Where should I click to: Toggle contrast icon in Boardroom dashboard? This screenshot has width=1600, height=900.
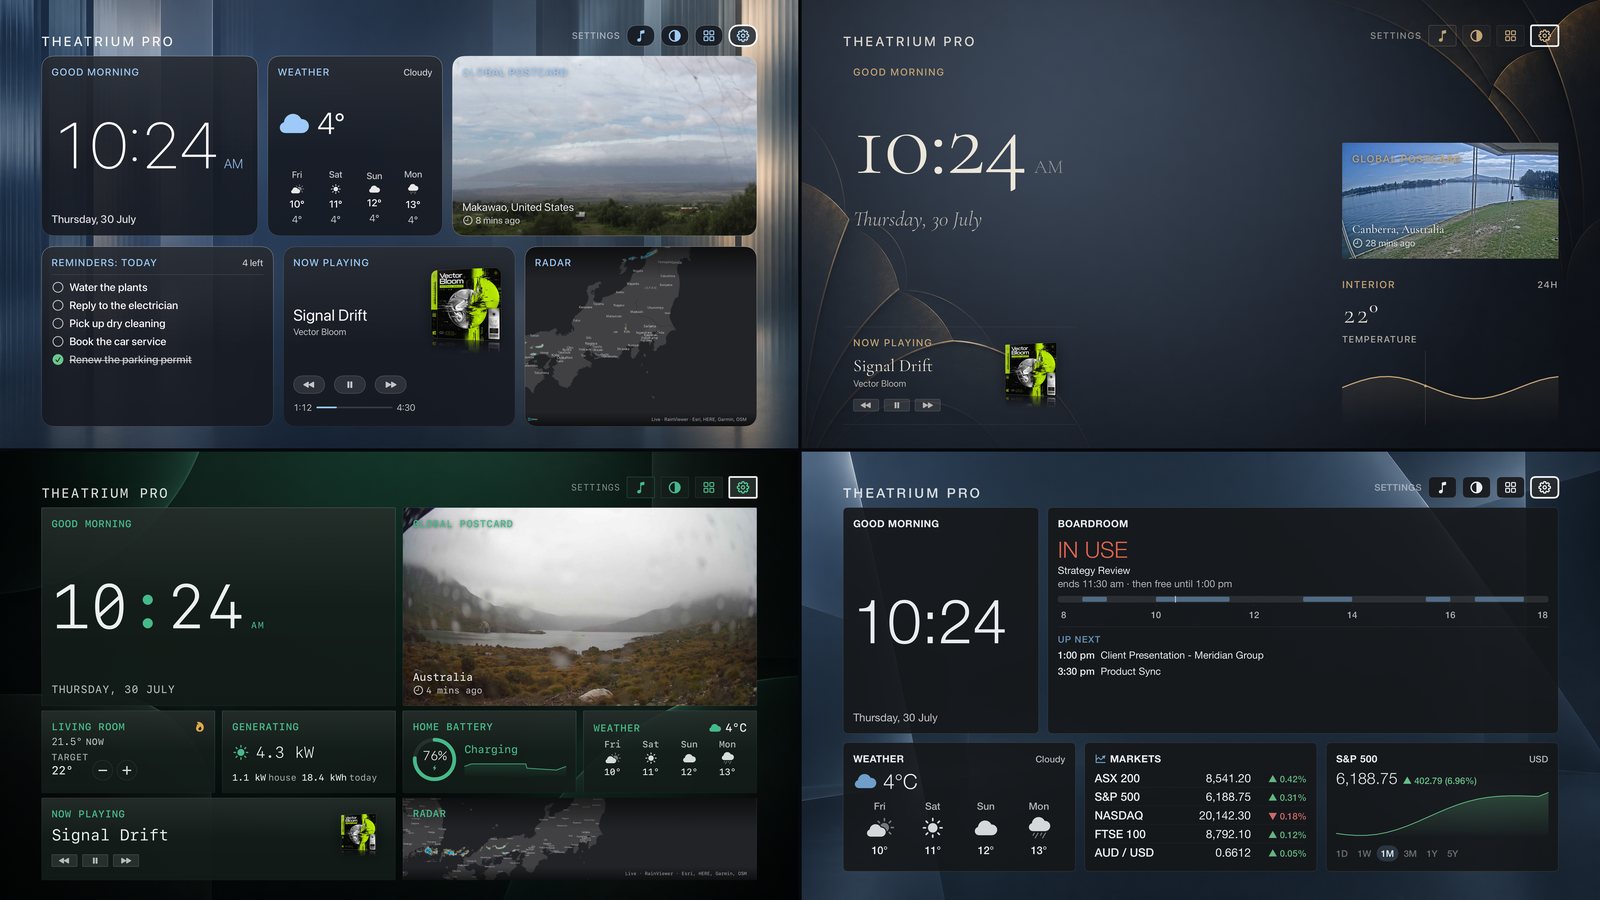coord(1476,488)
